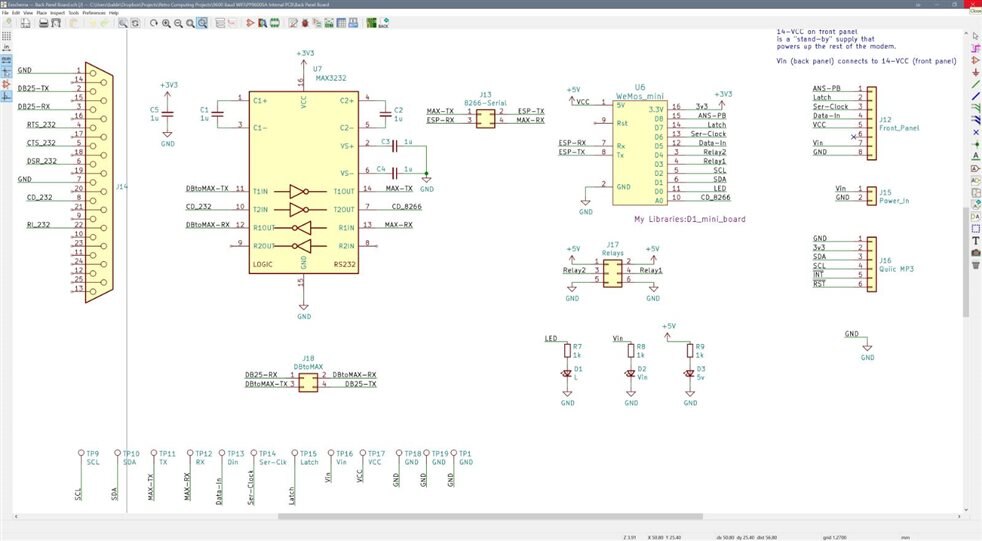This screenshot has height=541, width=982.
Task: Select the Delete tool trash icon
Action: [975, 264]
